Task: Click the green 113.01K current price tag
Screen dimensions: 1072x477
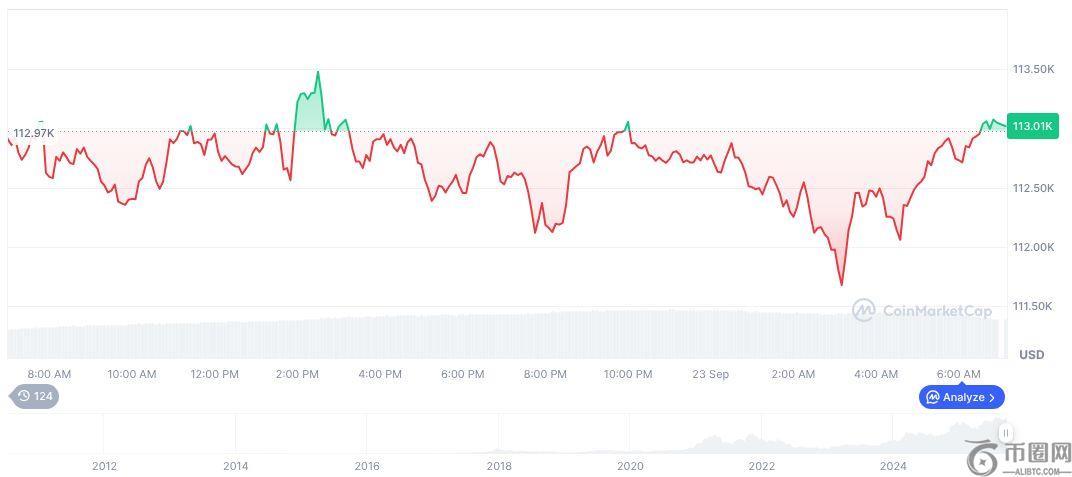Action: tap(1032, 126)
